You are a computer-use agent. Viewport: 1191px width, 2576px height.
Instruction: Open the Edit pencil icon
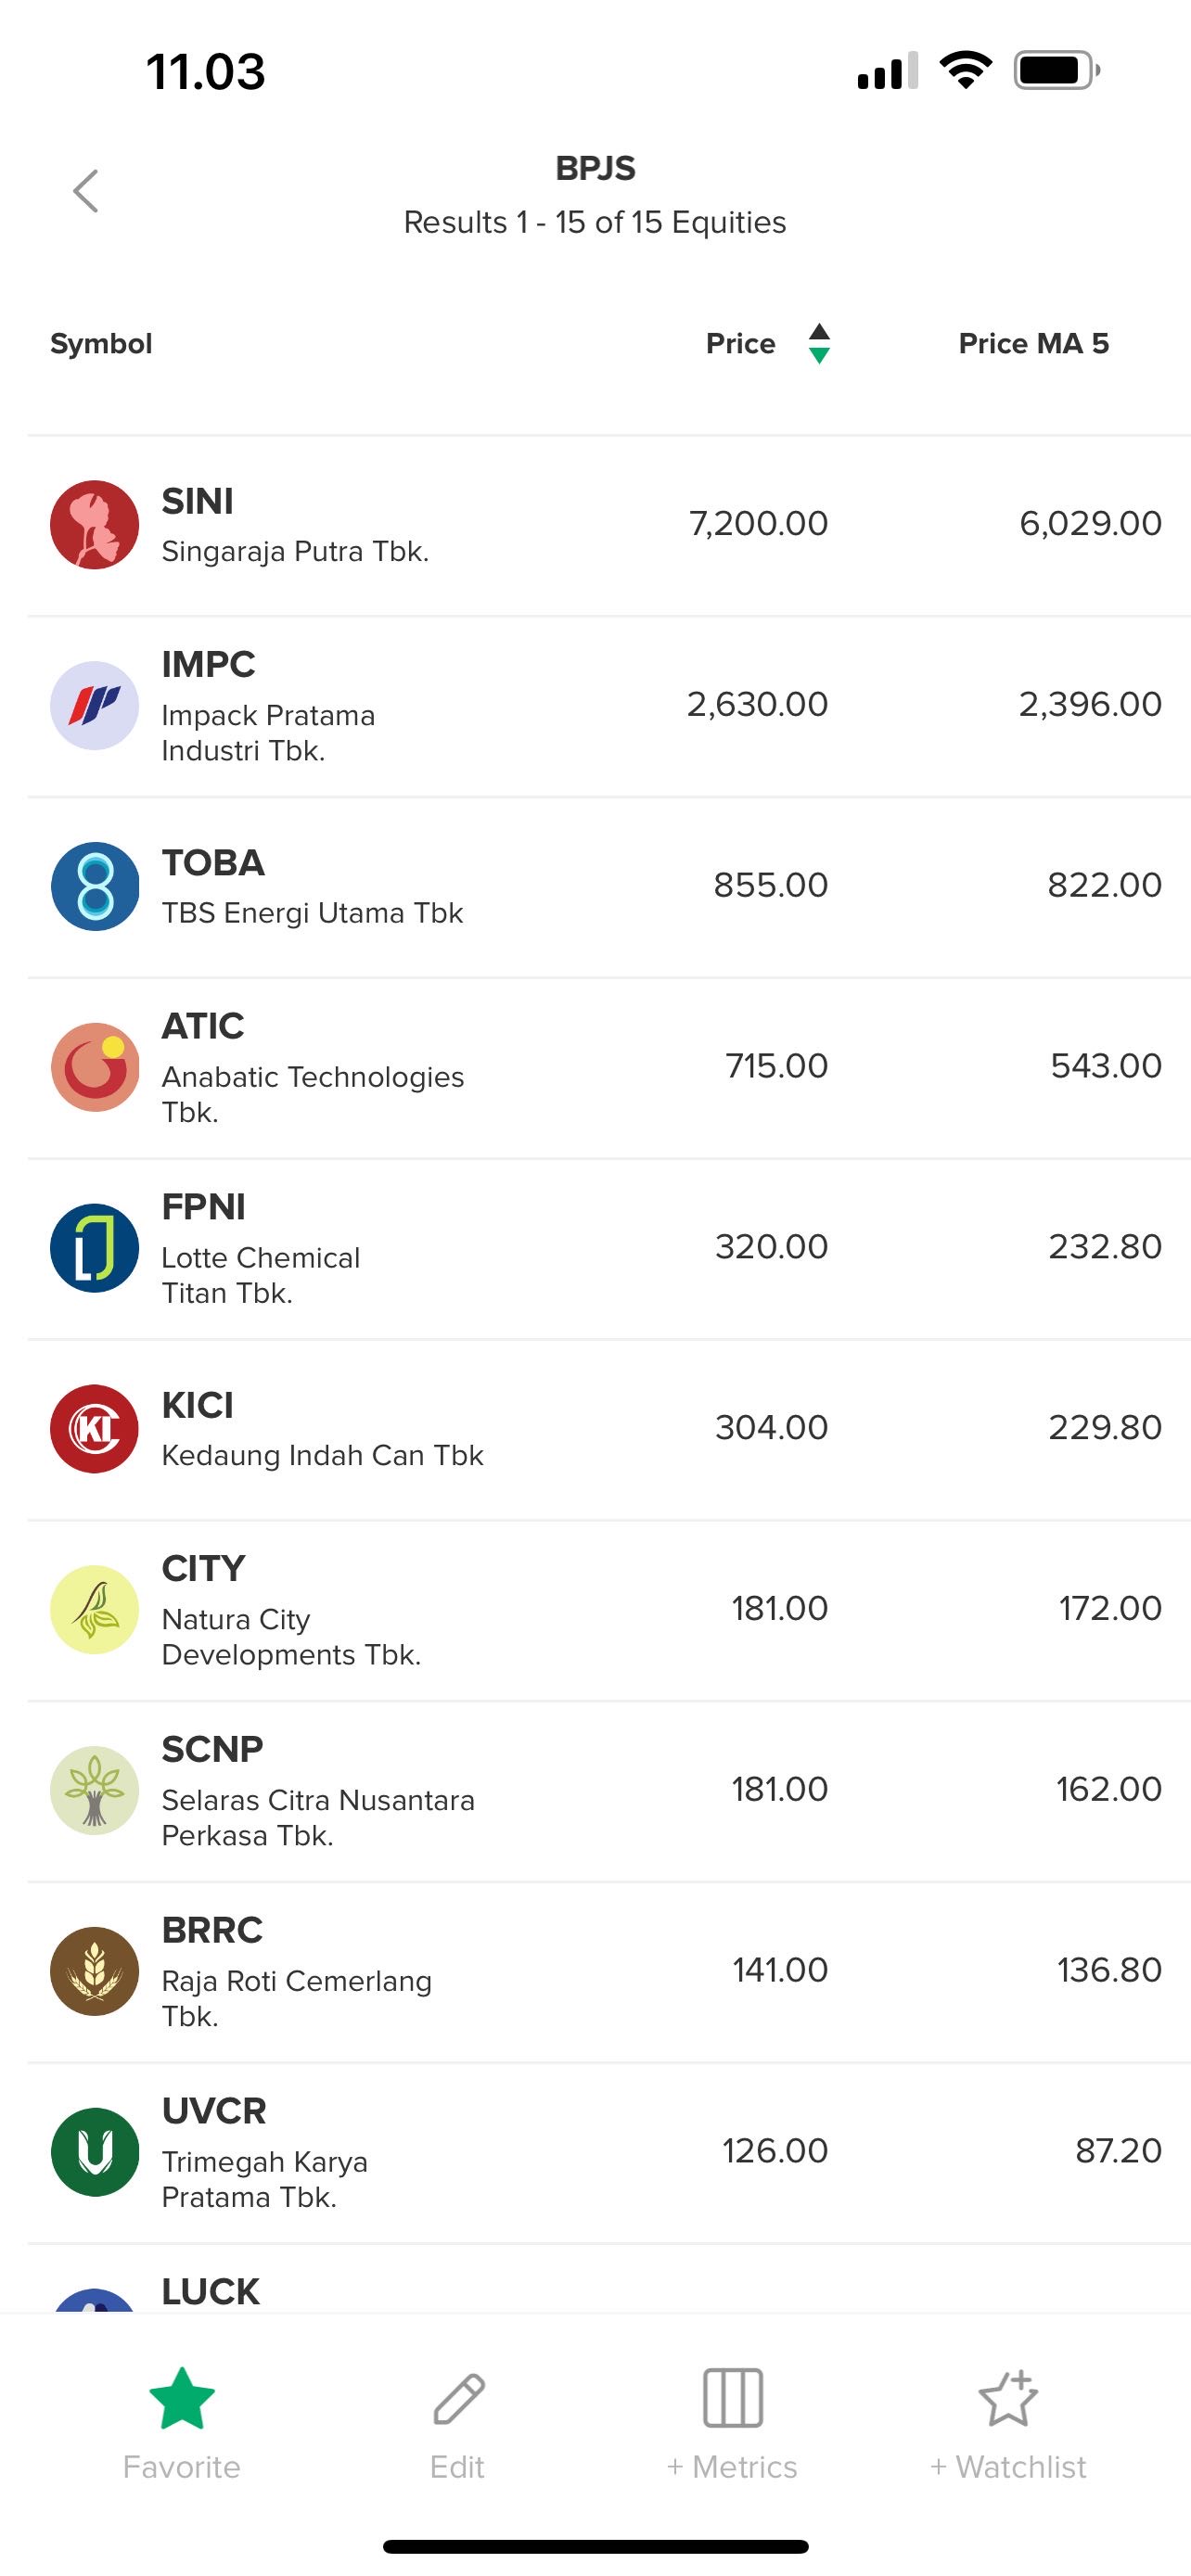pos(458,2399)
